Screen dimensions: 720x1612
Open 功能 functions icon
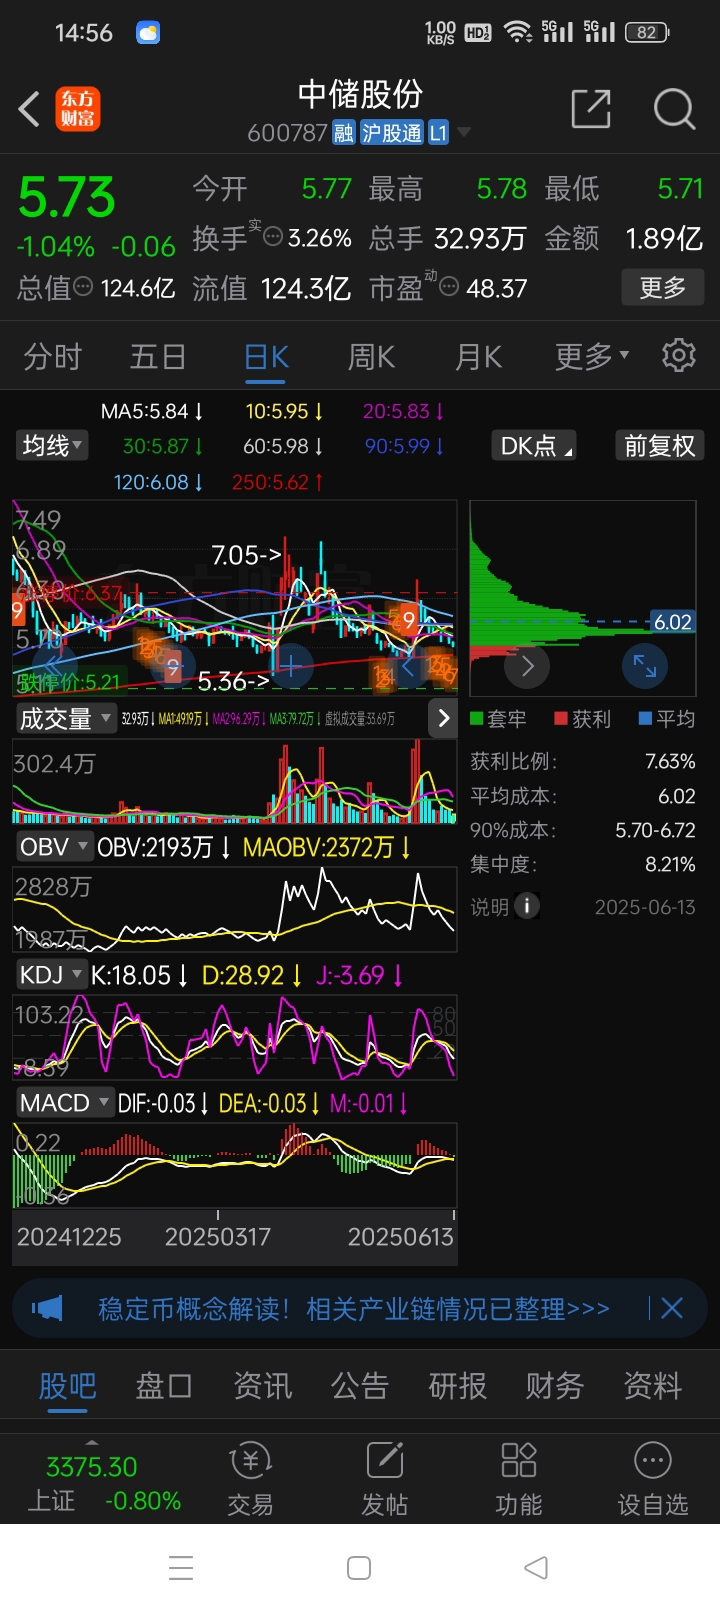(x=518, y=1480)
